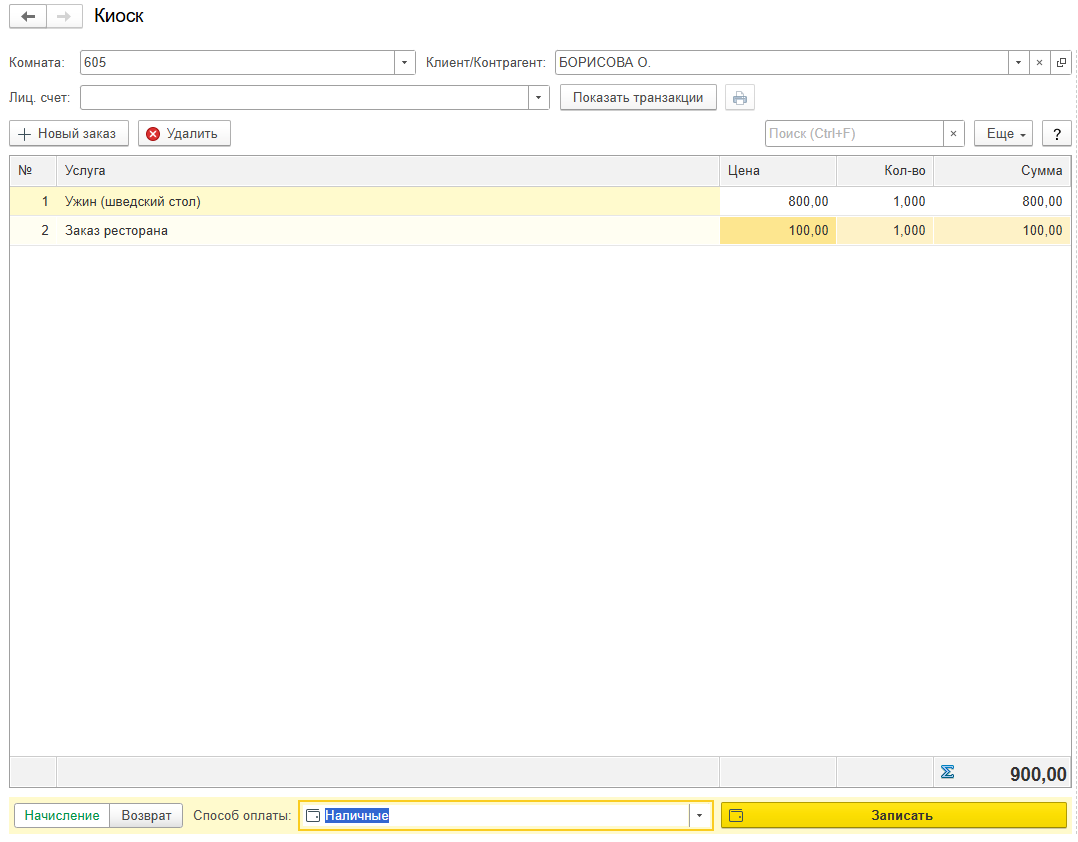The height and width of the screenshot is (842, 1078).
Task: Go back with the left arrow button
Action: [28, 16]
